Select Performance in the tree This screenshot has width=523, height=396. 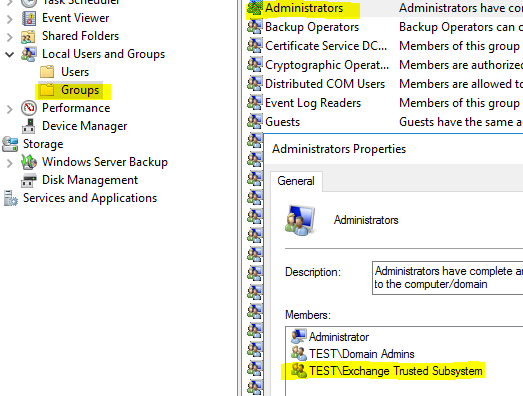76,108
